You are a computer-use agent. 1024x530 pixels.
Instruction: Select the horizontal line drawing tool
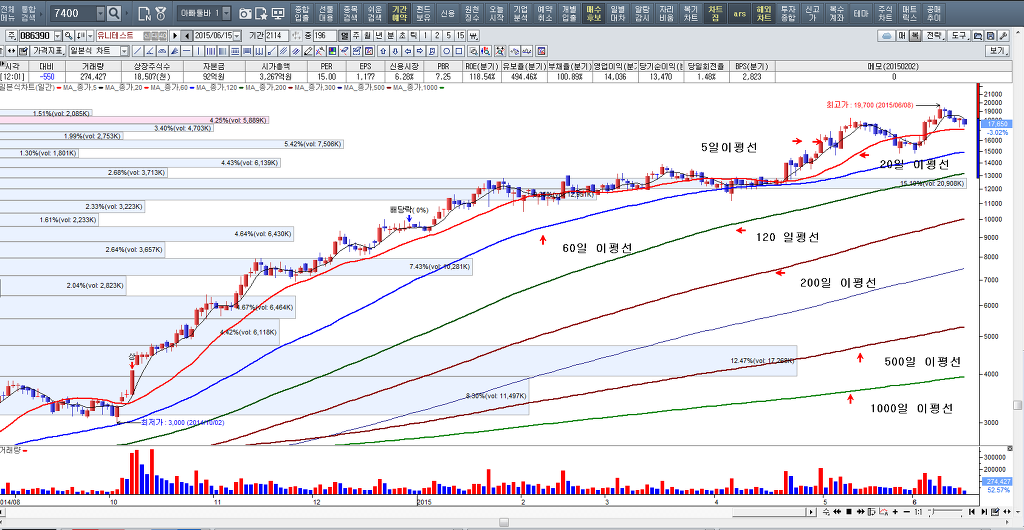186,50
